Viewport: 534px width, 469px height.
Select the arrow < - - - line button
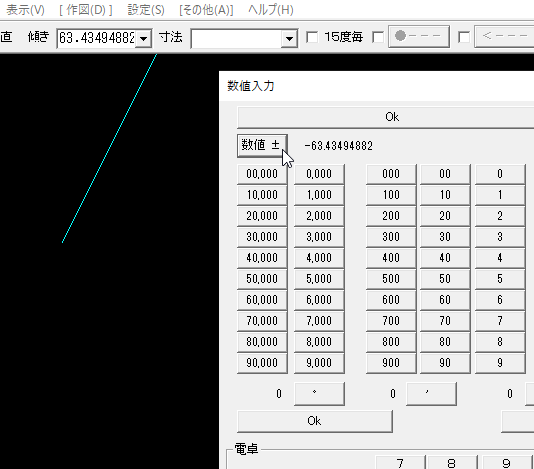coord(504,36)
